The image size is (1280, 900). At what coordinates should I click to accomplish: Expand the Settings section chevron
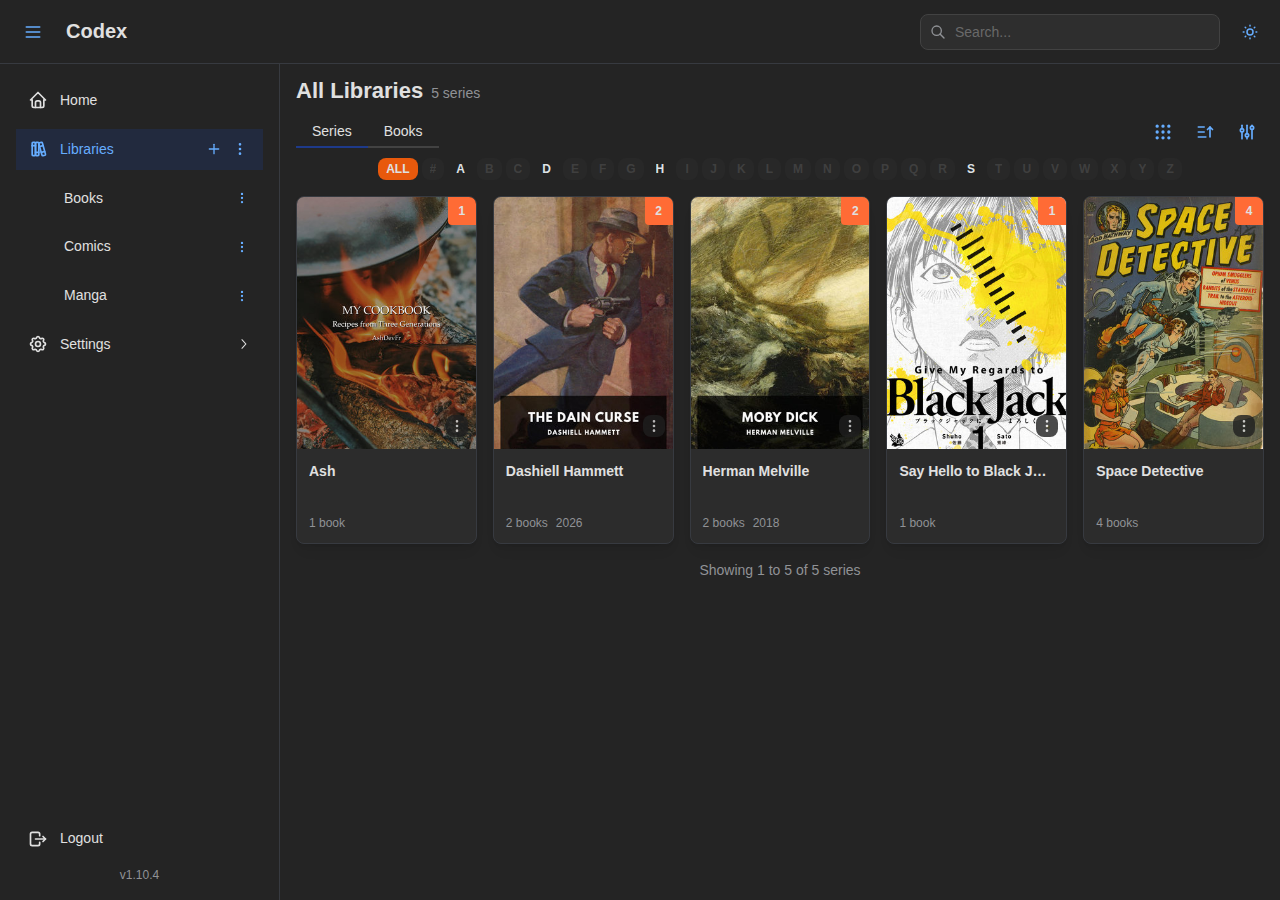(243, 343)
